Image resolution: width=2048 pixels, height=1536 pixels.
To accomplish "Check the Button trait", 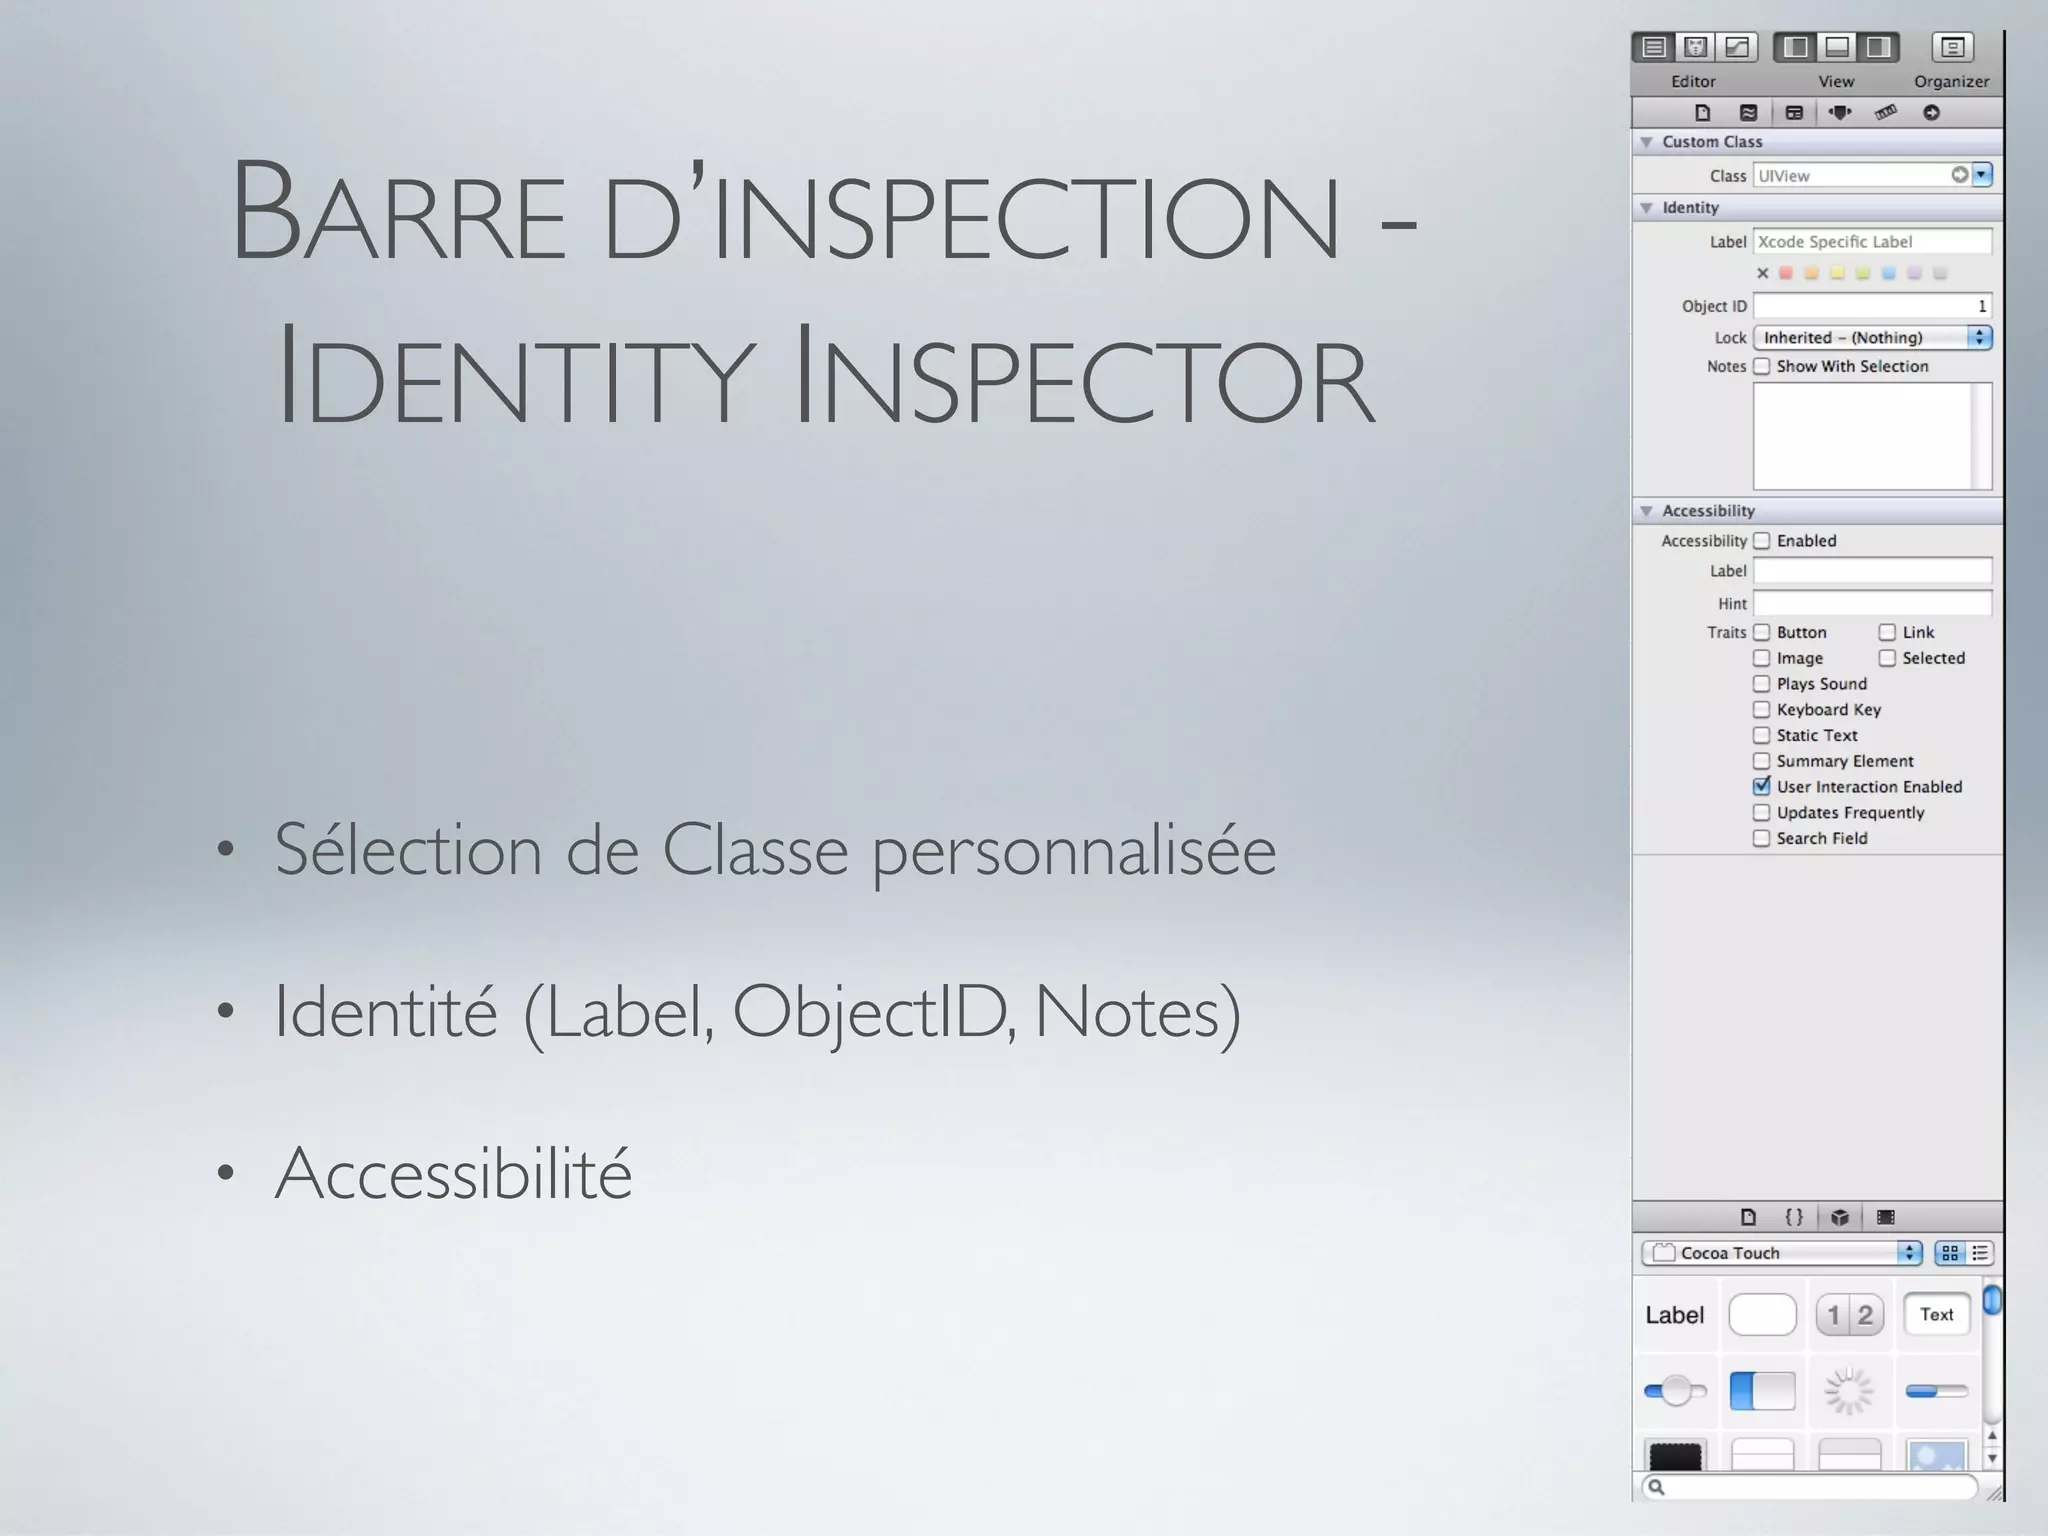I will click(1761, 633).
